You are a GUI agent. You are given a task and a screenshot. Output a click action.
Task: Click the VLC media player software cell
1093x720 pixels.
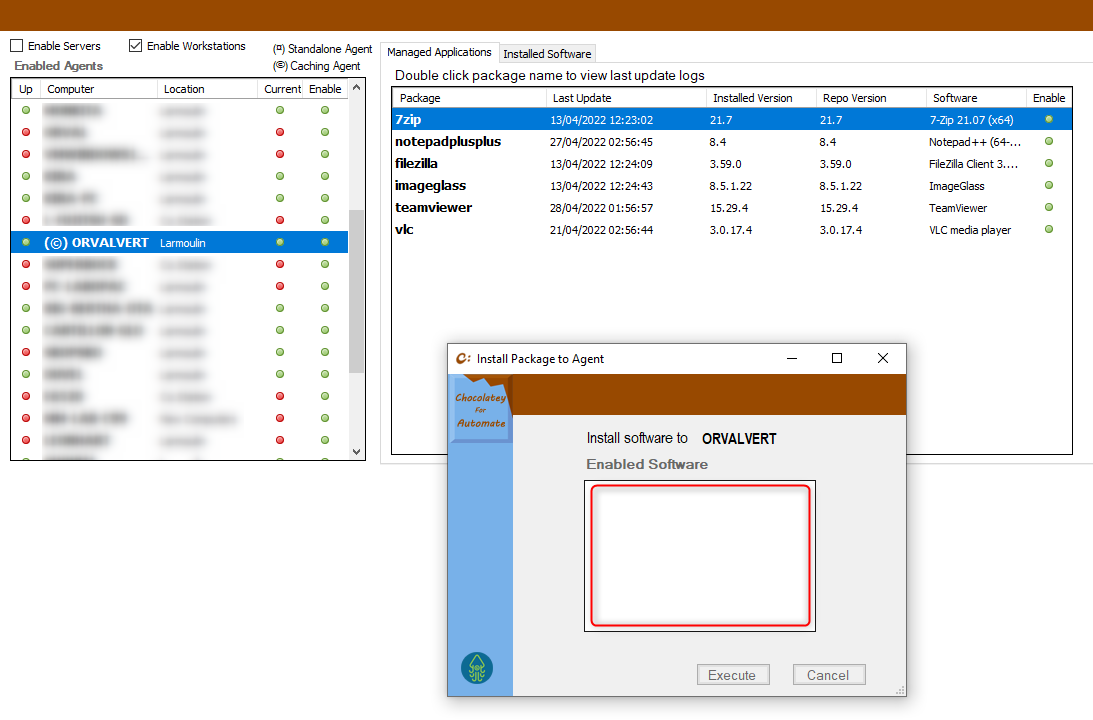tap(970, 230)
